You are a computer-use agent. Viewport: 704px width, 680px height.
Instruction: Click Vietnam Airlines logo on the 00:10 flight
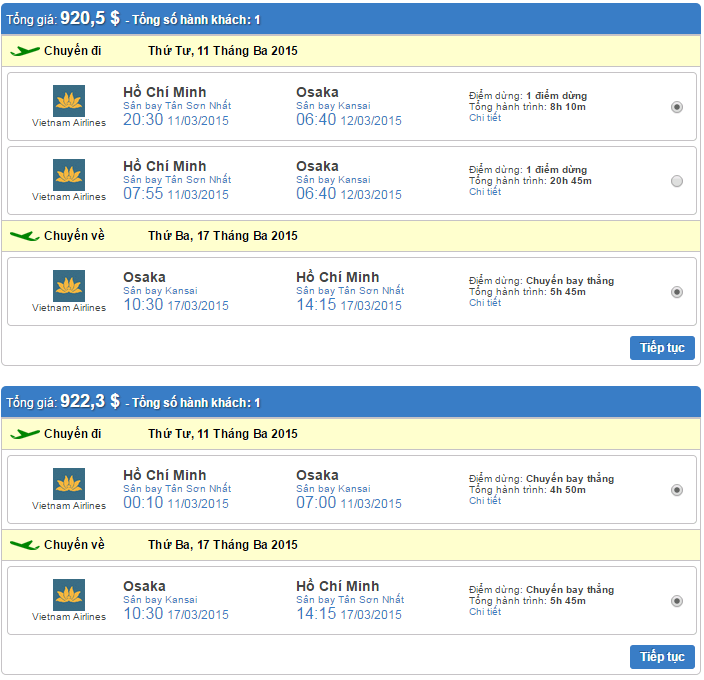coord(69,484)
